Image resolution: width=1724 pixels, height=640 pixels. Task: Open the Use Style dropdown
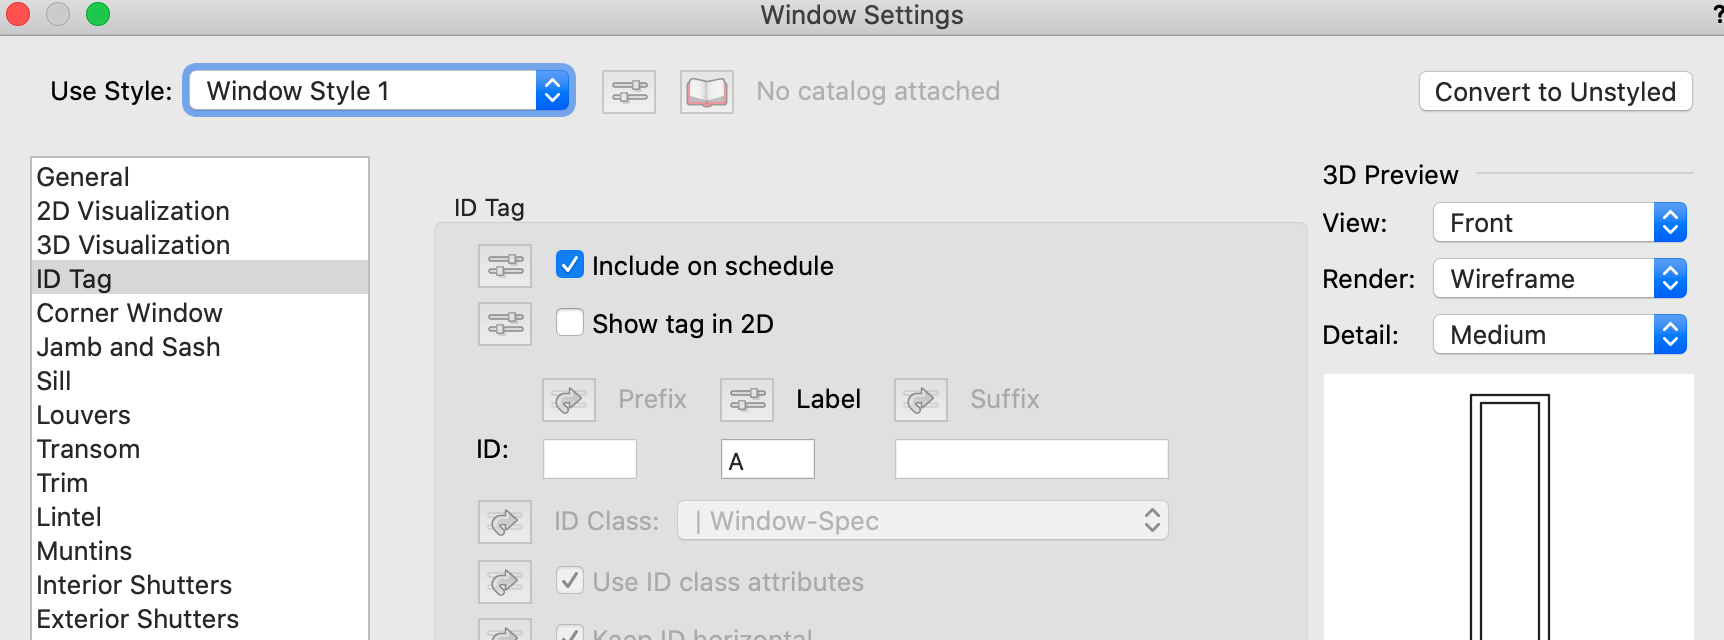click(379, 90)
